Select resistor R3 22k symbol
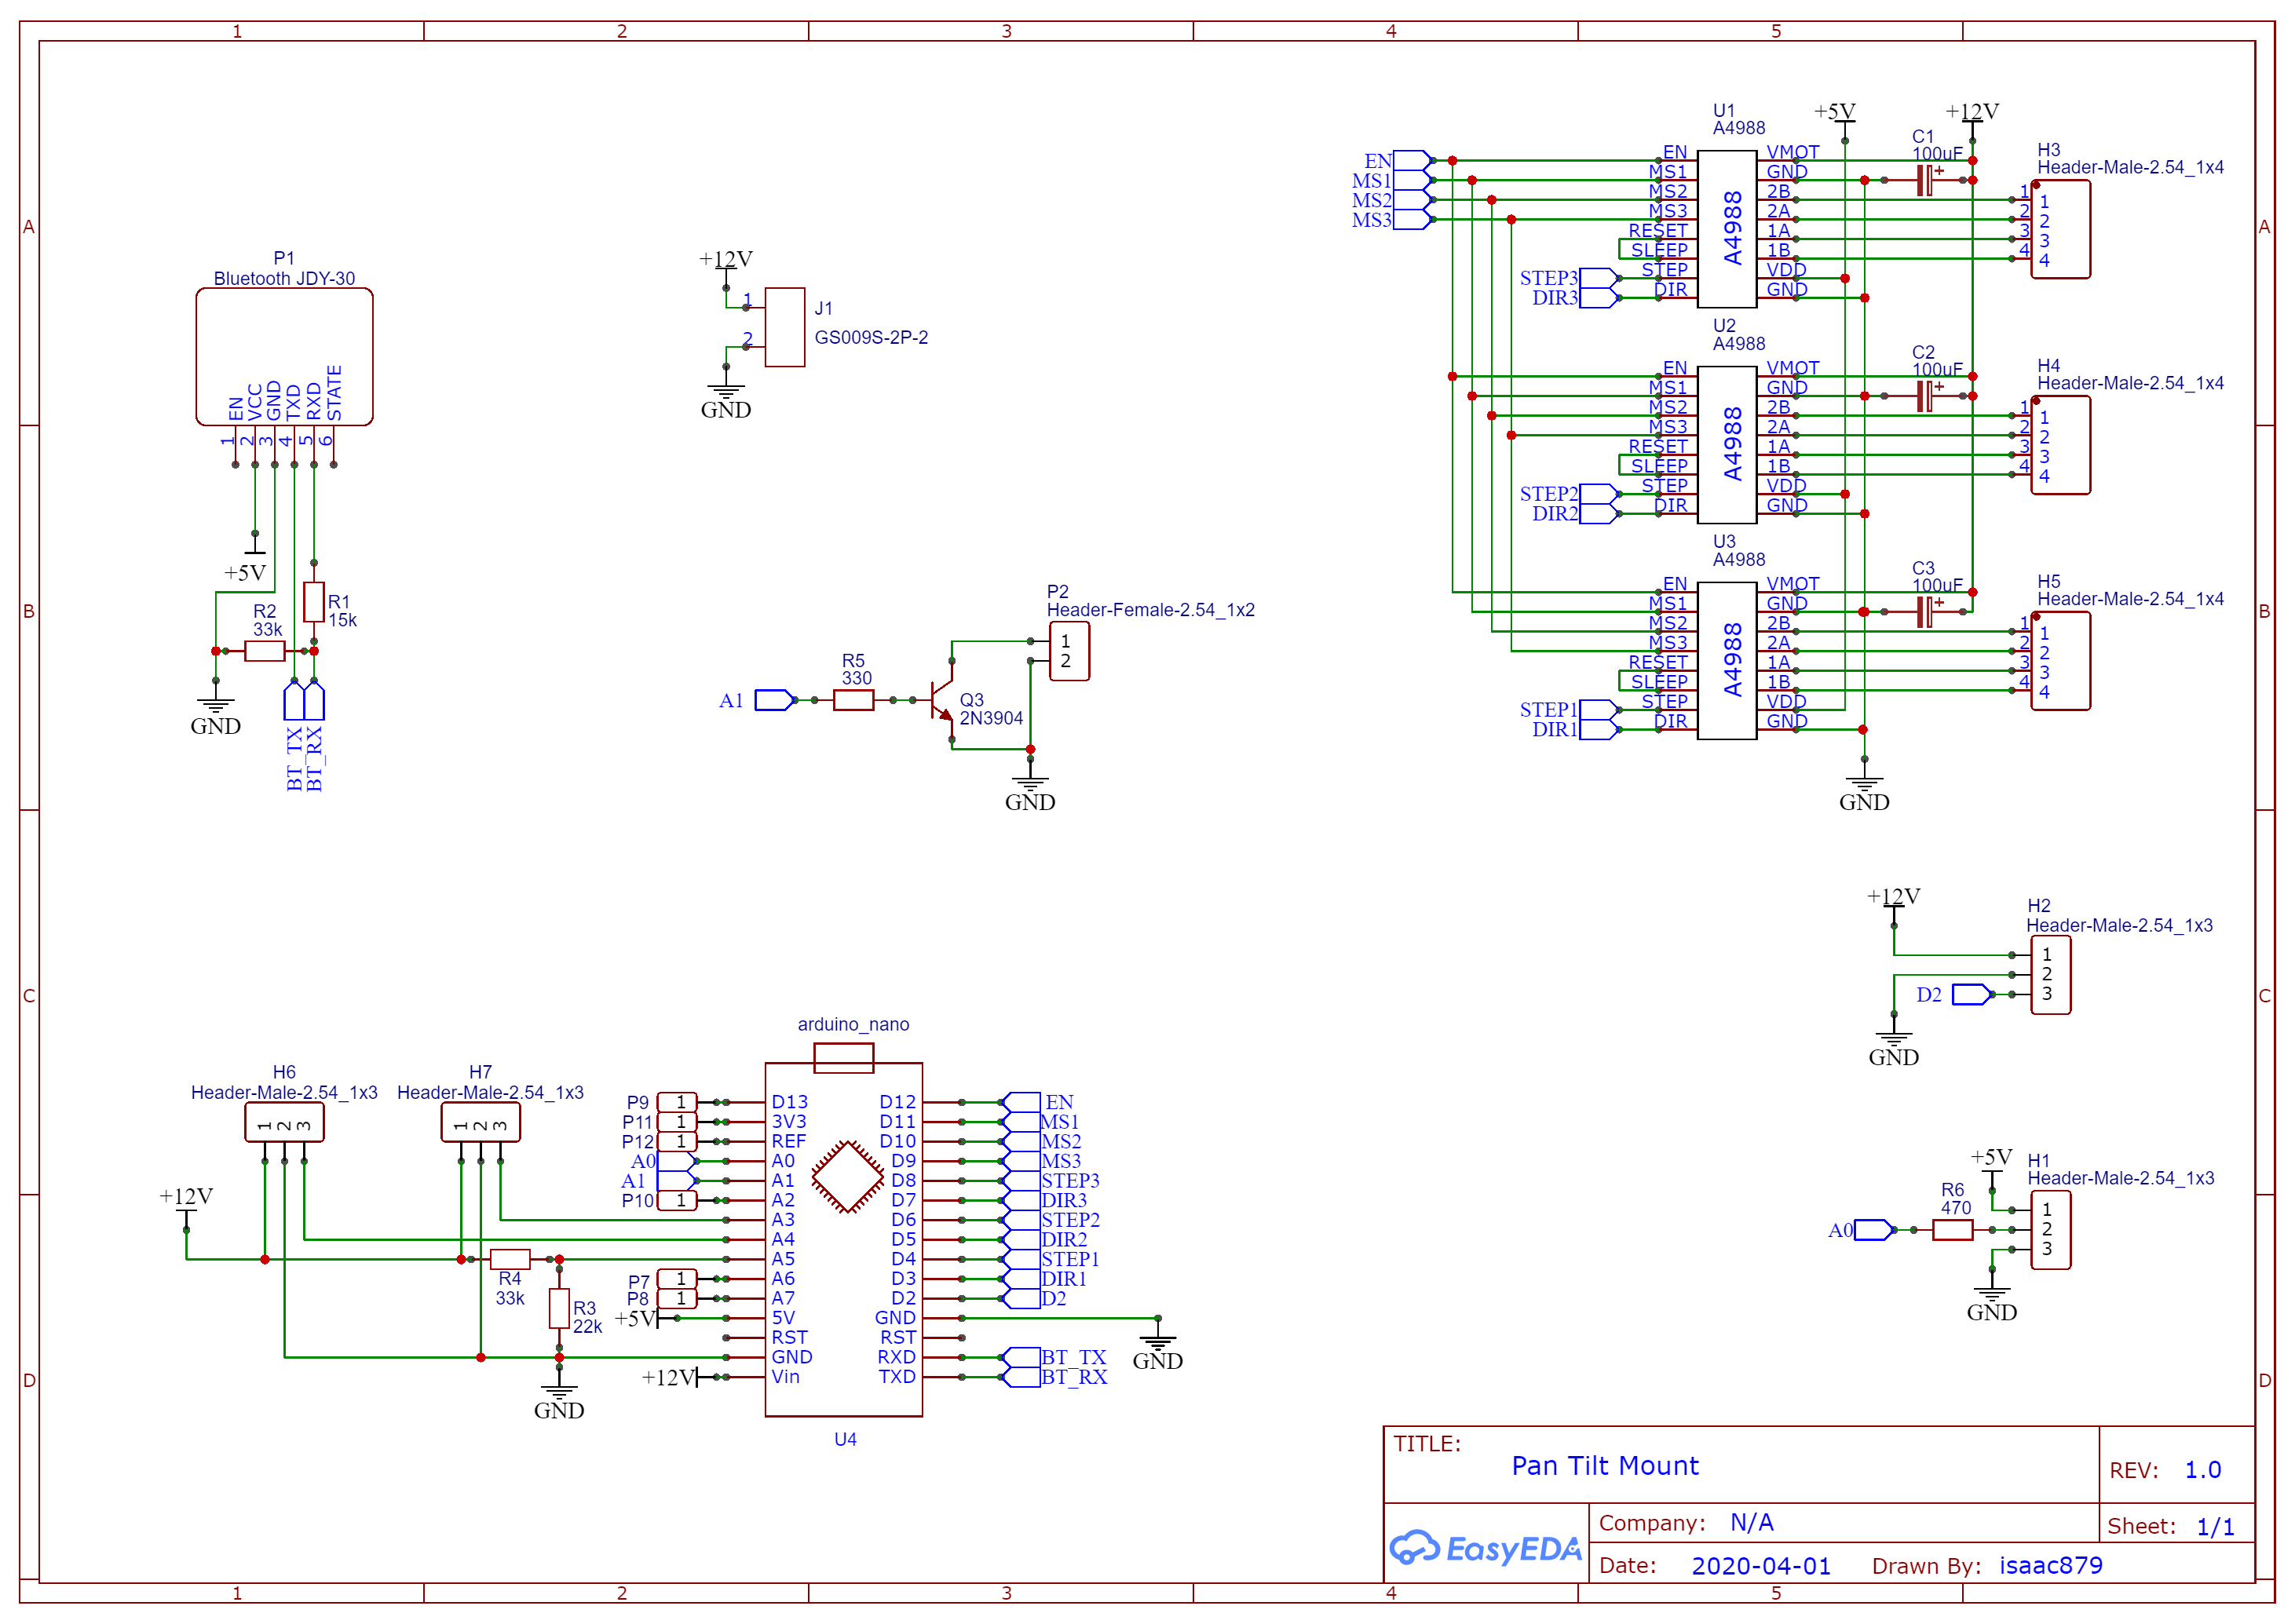The height and width of the screenshot is (1624, 2295). point(559,1308)
